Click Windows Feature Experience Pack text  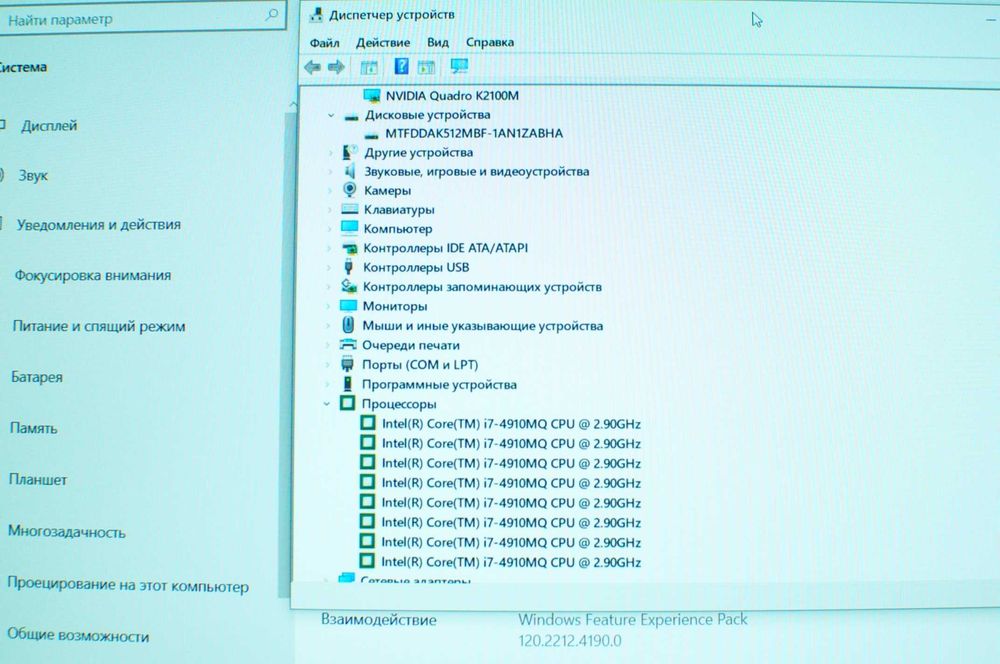[x=633, y=619]
